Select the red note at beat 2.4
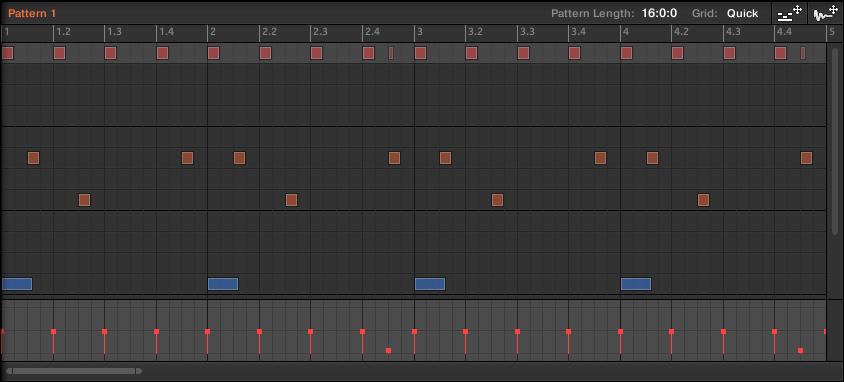Viewport: 844px width, 382px height. (x=369, y=53)
